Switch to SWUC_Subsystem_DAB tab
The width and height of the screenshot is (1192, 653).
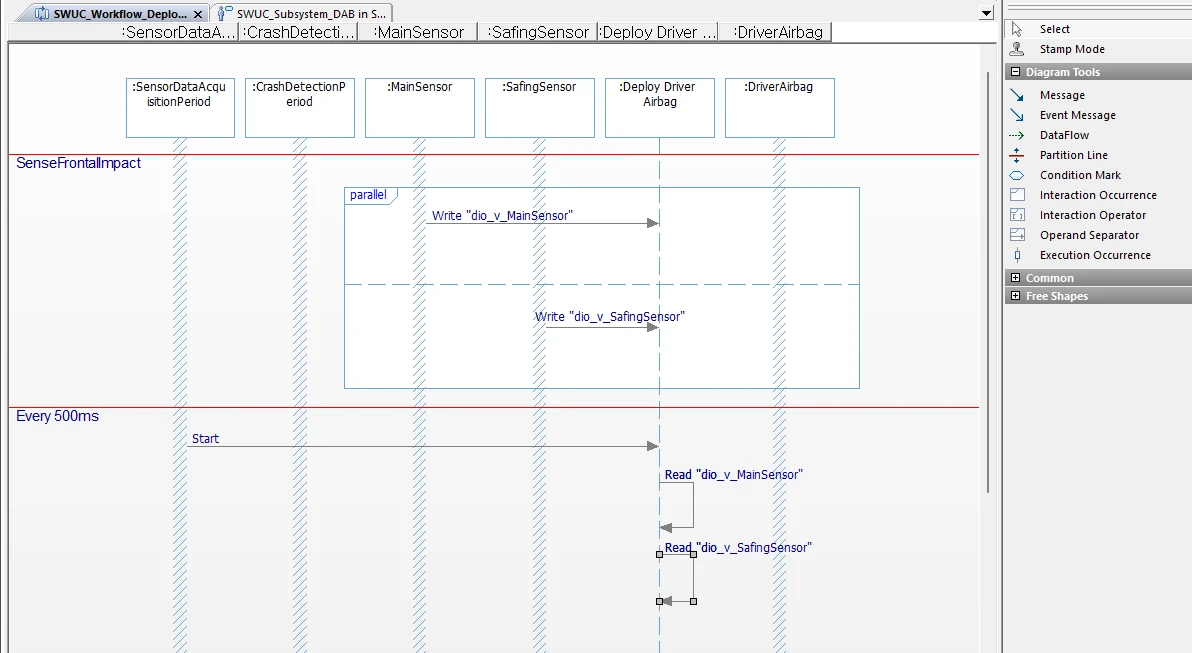click(303, 14)
